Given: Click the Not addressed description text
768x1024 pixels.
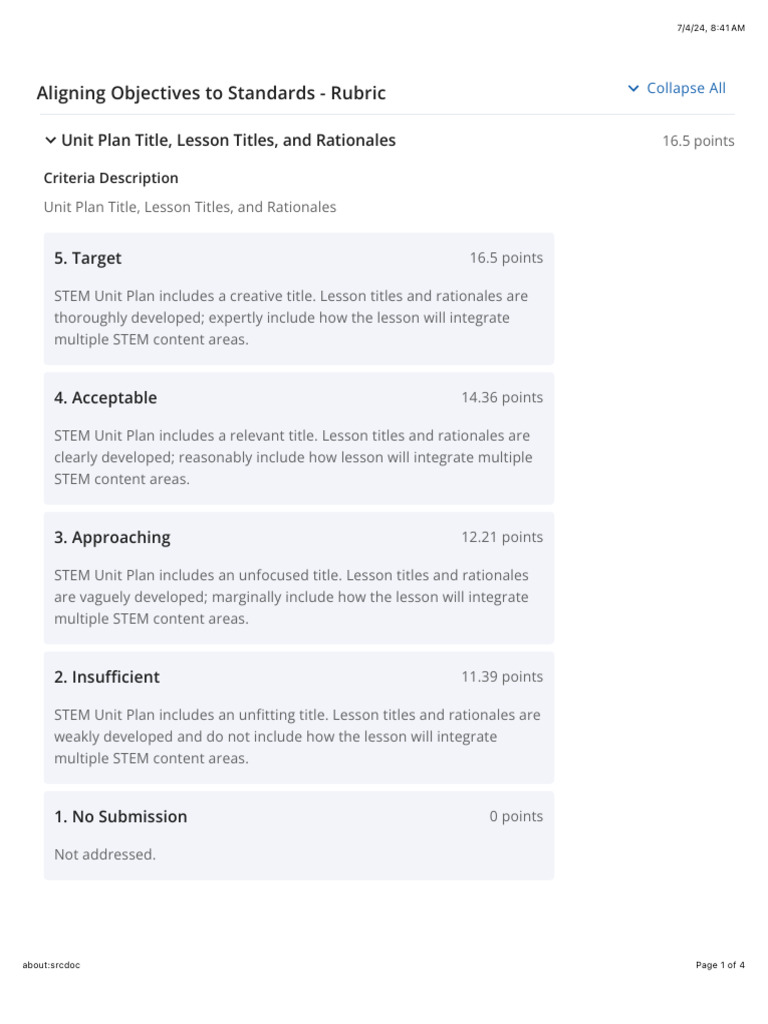Looking at the screenshot, I should (105, 854).
